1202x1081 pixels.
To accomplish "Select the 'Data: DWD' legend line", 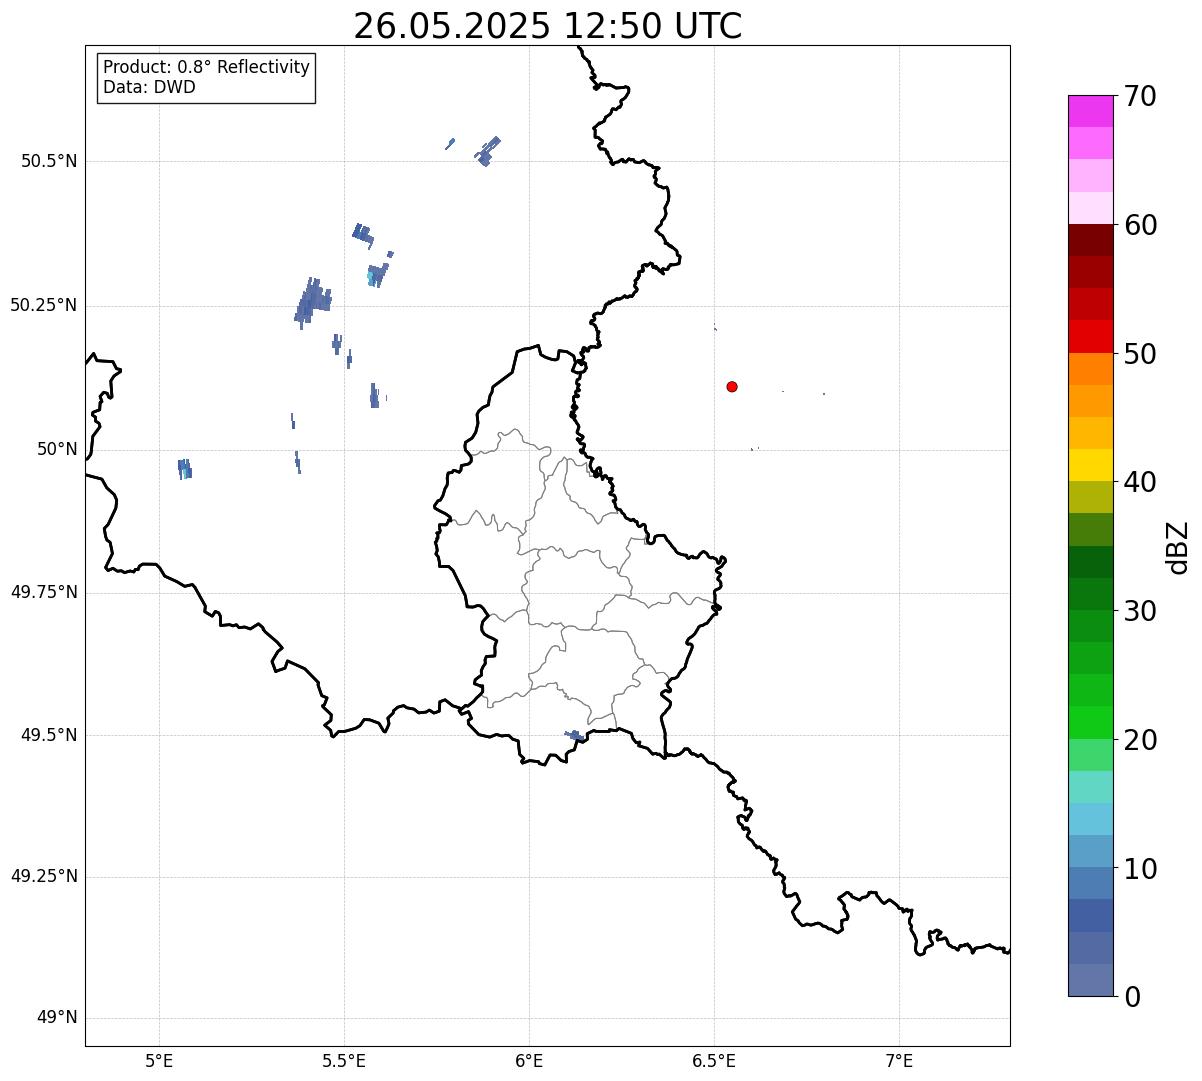I will (149, 87).
